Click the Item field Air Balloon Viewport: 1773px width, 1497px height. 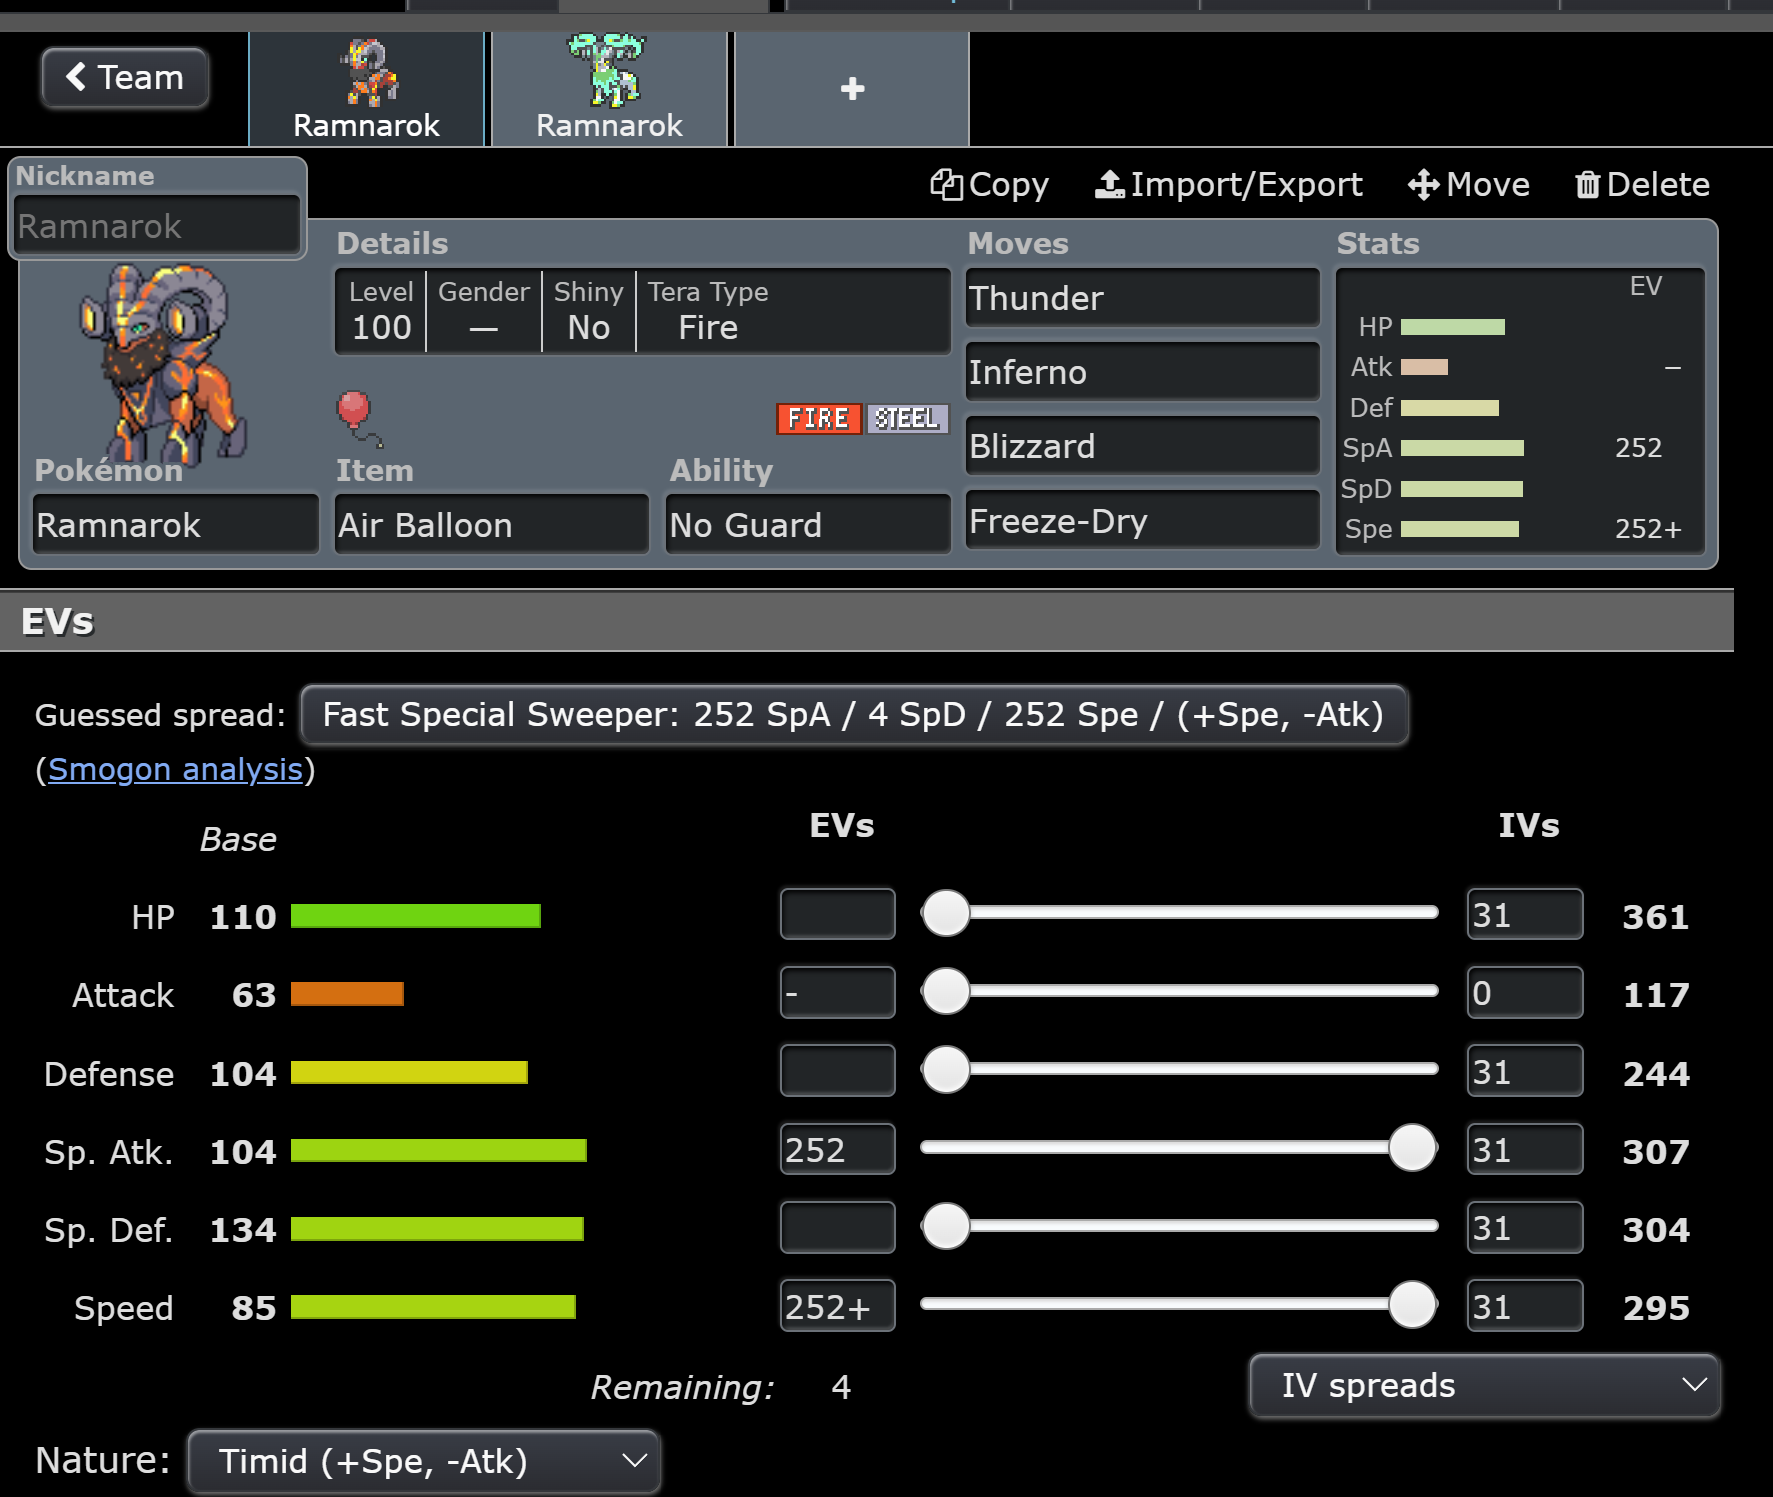click(491, 524)
